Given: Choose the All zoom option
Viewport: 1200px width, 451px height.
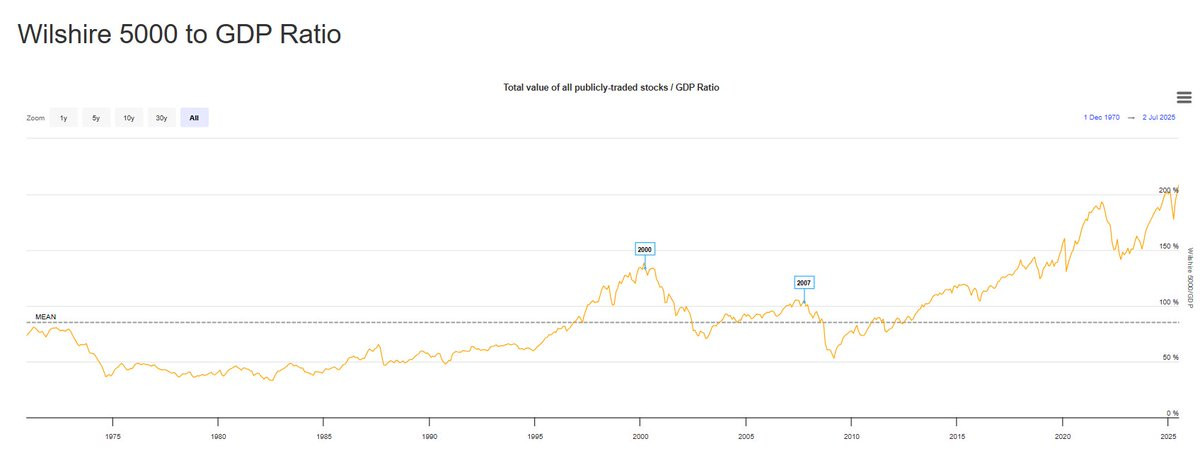Looking at the screenshot, I should click(x=194, y=118).
